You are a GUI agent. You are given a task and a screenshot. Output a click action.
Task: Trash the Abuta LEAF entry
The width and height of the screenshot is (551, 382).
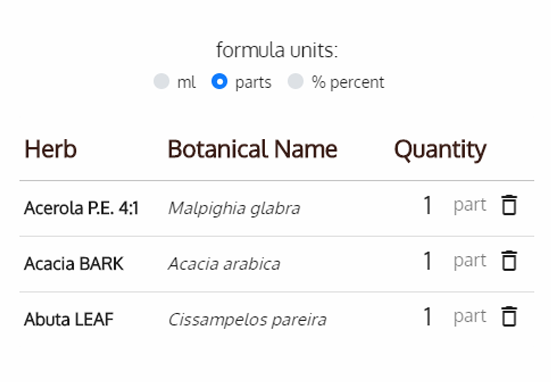point(509,316)
